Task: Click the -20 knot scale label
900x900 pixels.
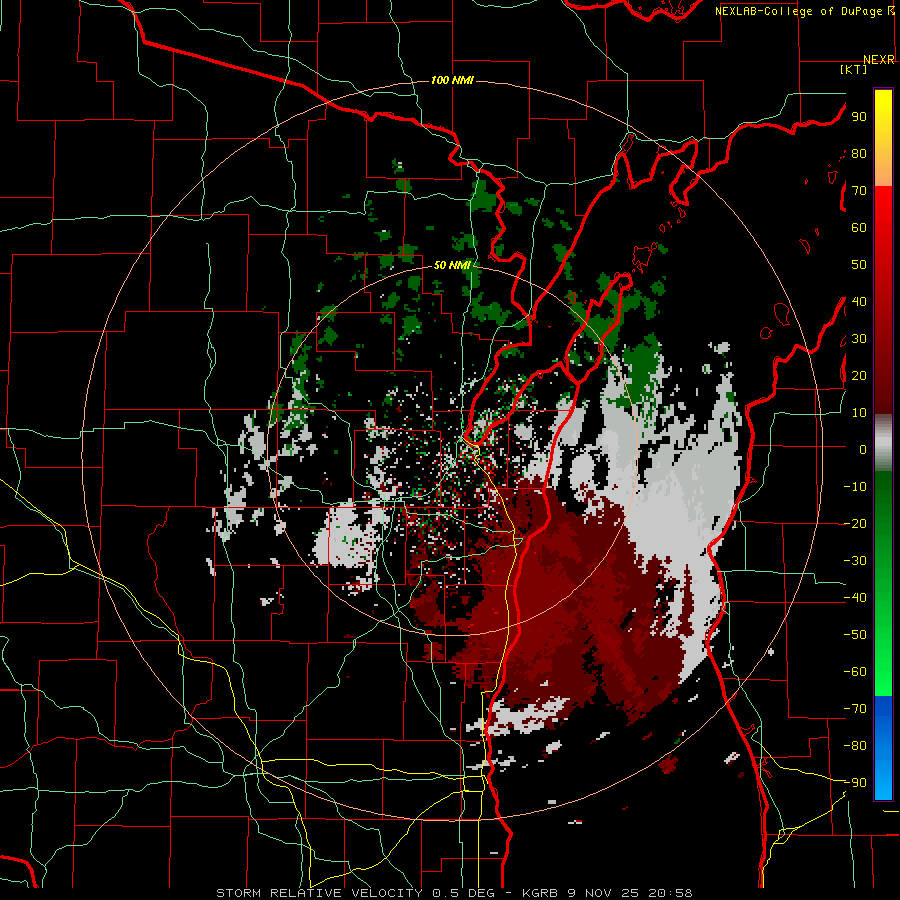Action: pos(855,524)
